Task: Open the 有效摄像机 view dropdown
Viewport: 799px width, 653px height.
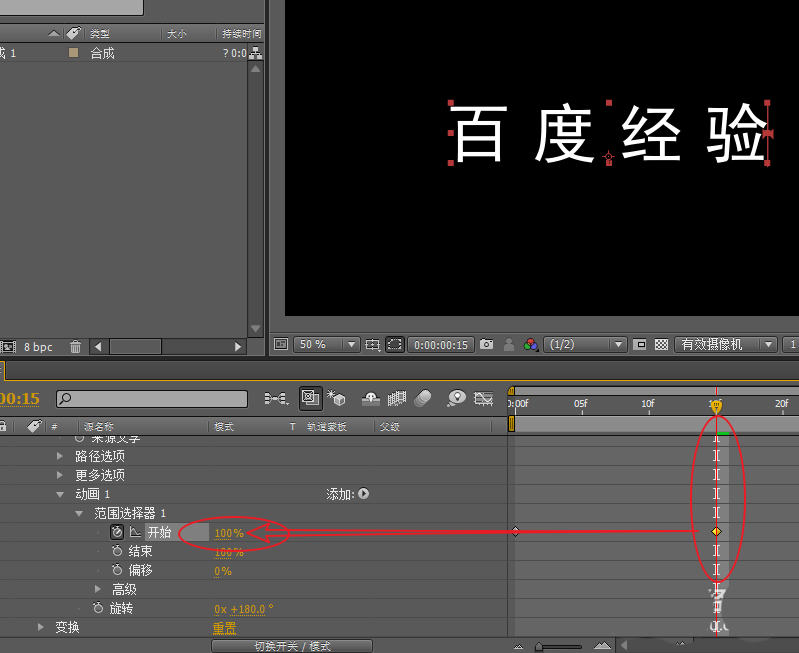Action: [x=726, y=345]
